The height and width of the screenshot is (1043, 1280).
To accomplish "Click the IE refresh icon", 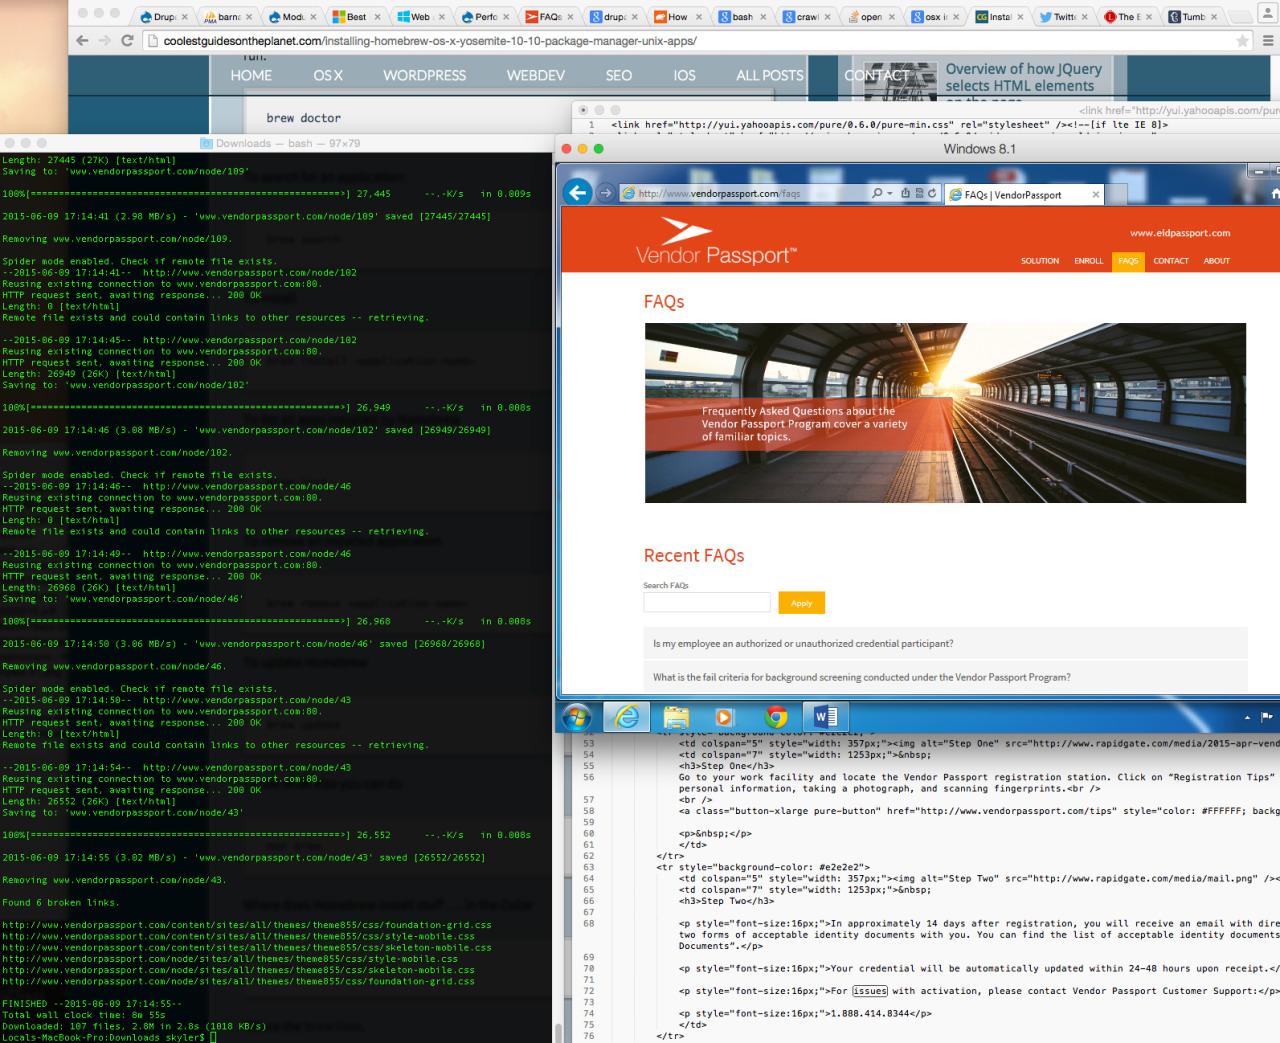I will (x=932, y=193).
